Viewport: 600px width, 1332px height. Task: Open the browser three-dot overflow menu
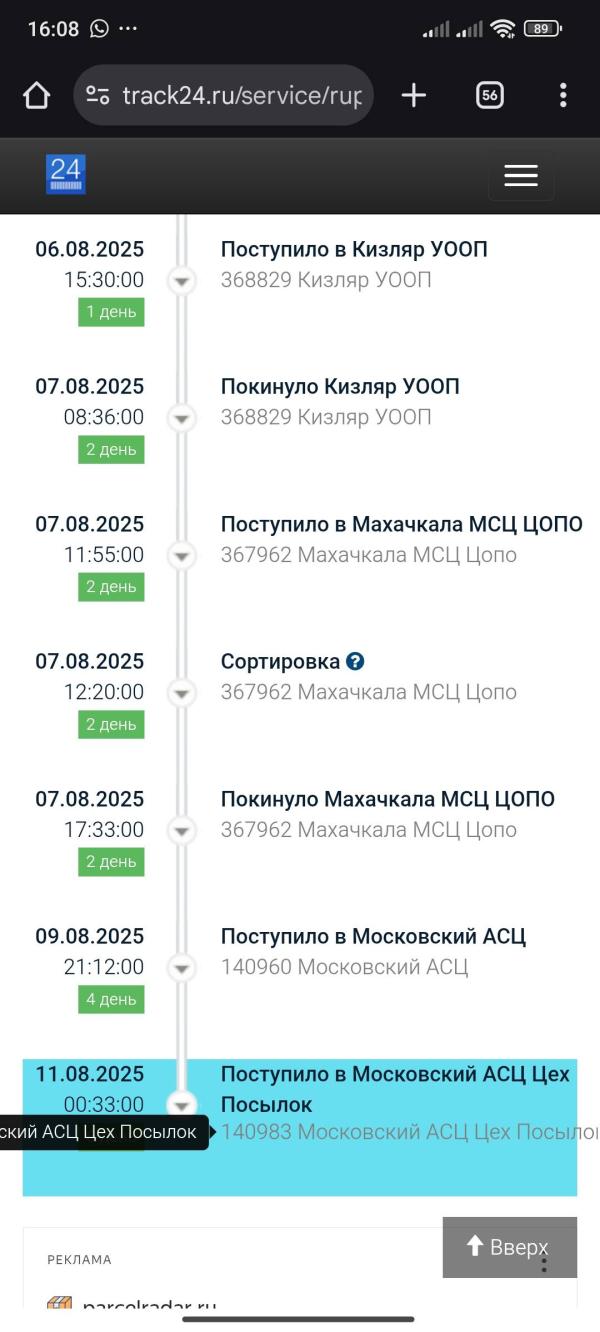(x=563, y=96)
